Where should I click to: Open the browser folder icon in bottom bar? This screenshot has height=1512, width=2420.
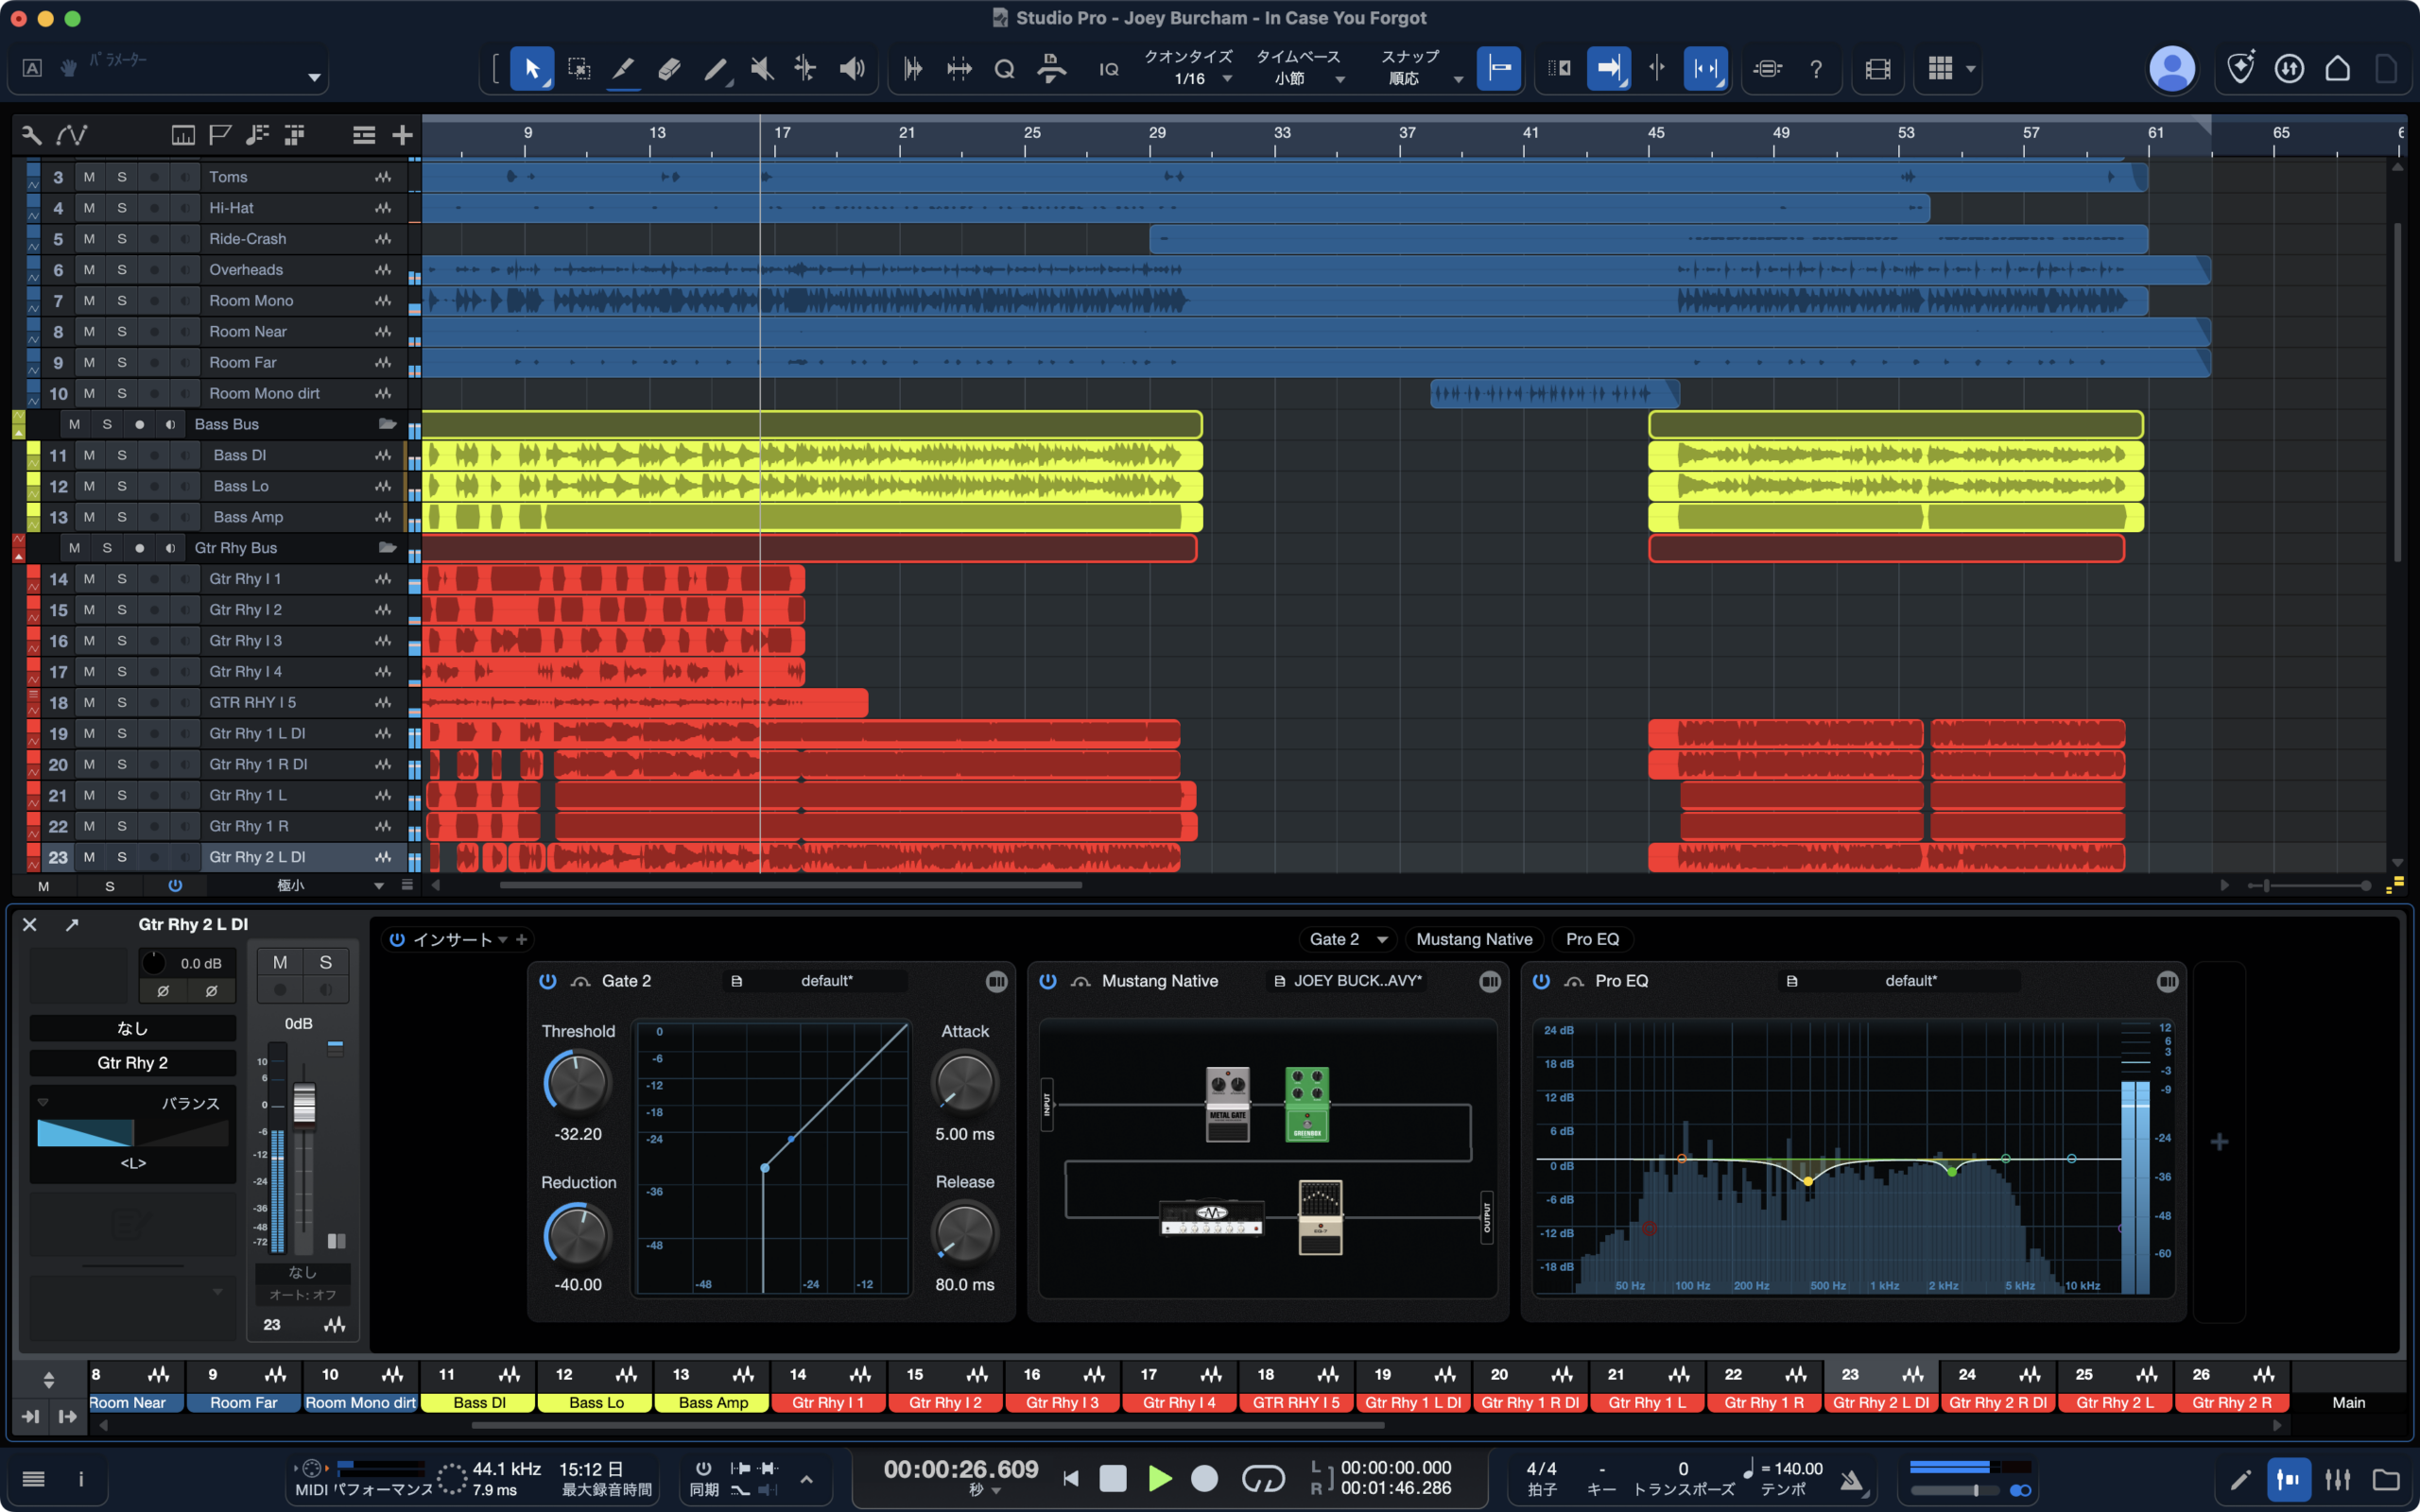pyautogui.click(x=2386, y=1479)
